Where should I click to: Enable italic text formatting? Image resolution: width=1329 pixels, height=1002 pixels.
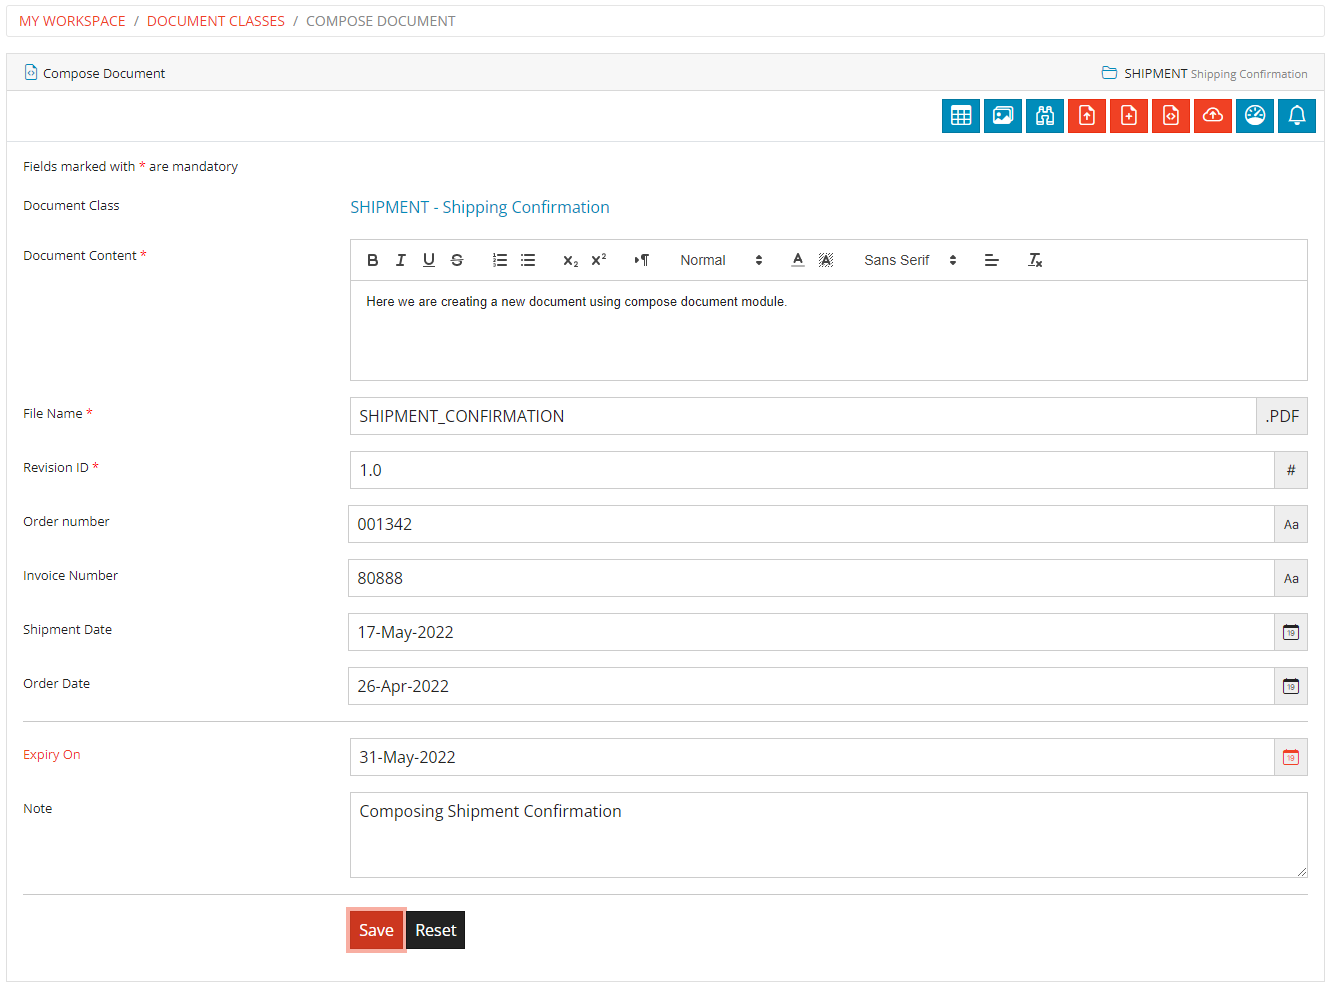click(401, 260)
